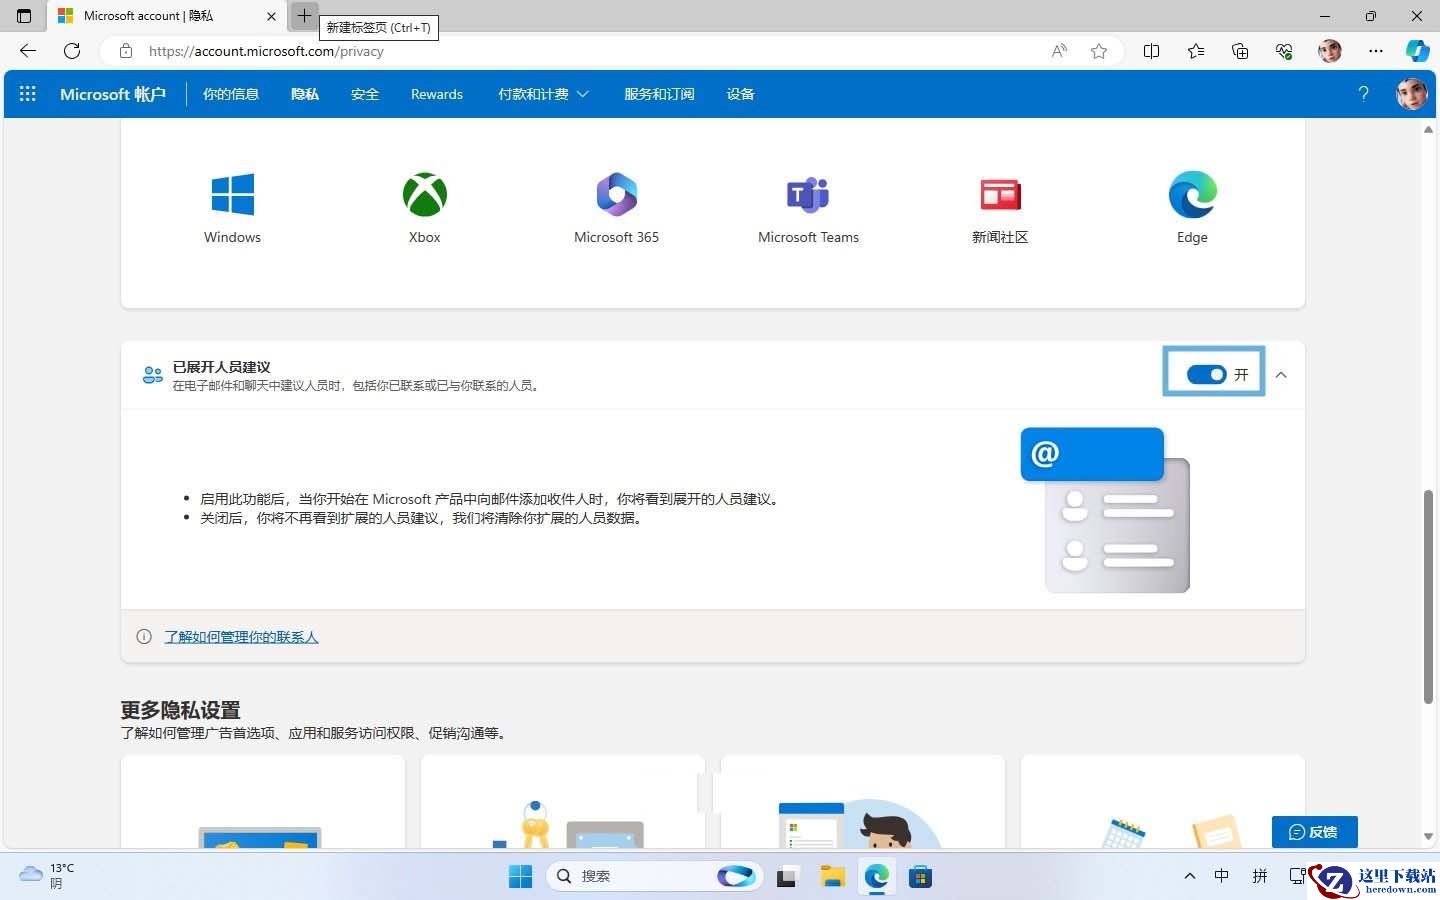Click the people suggestions icon beside 已展开人员建议

pyautogui.click(x=152, y=375)
